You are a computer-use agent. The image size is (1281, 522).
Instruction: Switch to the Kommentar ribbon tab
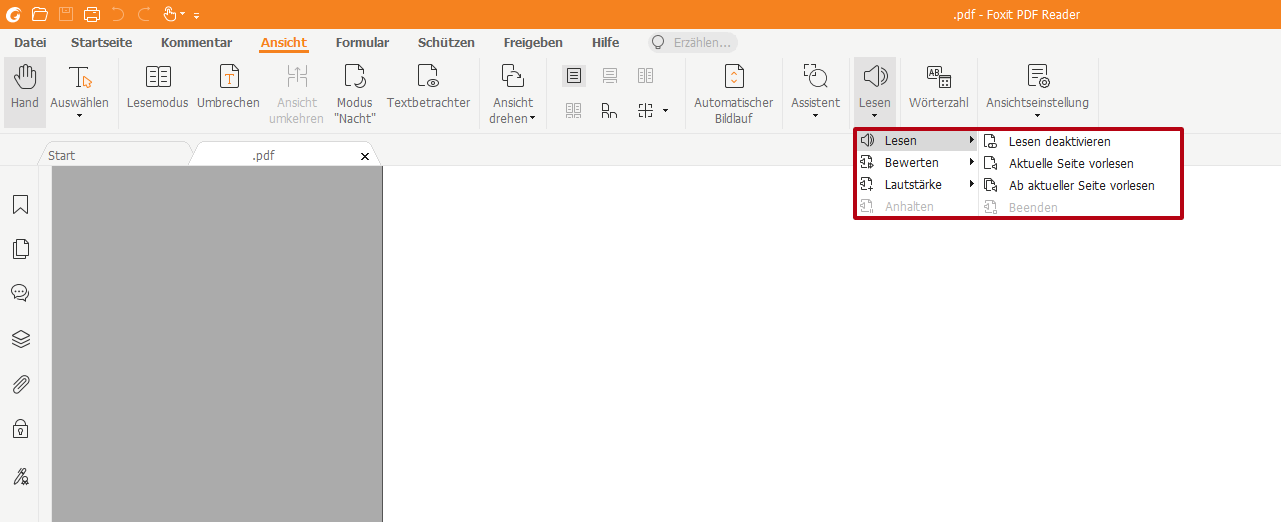(196, 43)
